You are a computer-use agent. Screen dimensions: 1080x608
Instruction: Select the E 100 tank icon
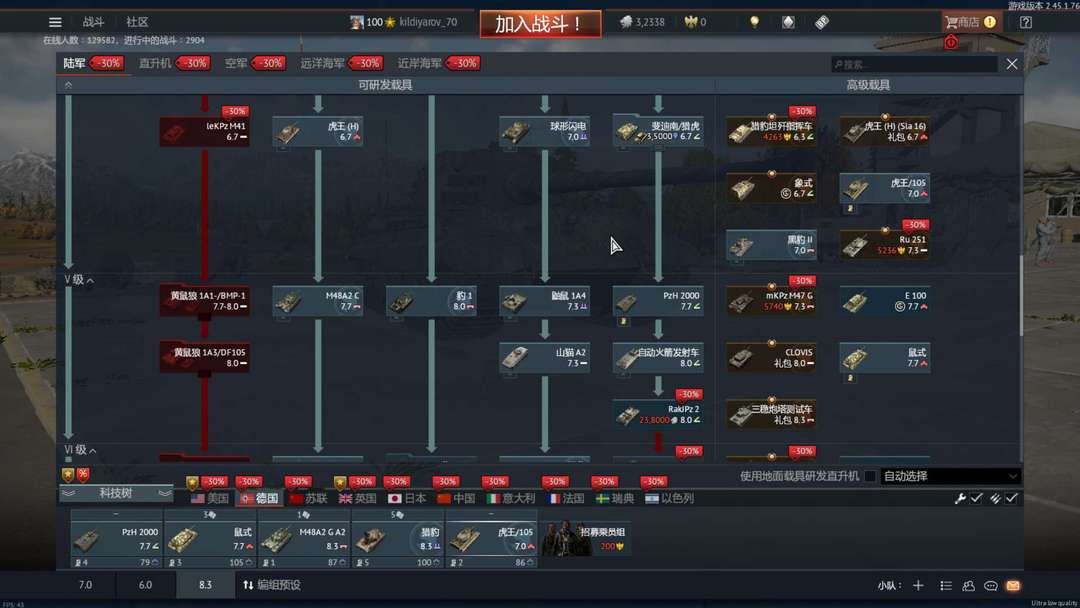pos(884,301)
